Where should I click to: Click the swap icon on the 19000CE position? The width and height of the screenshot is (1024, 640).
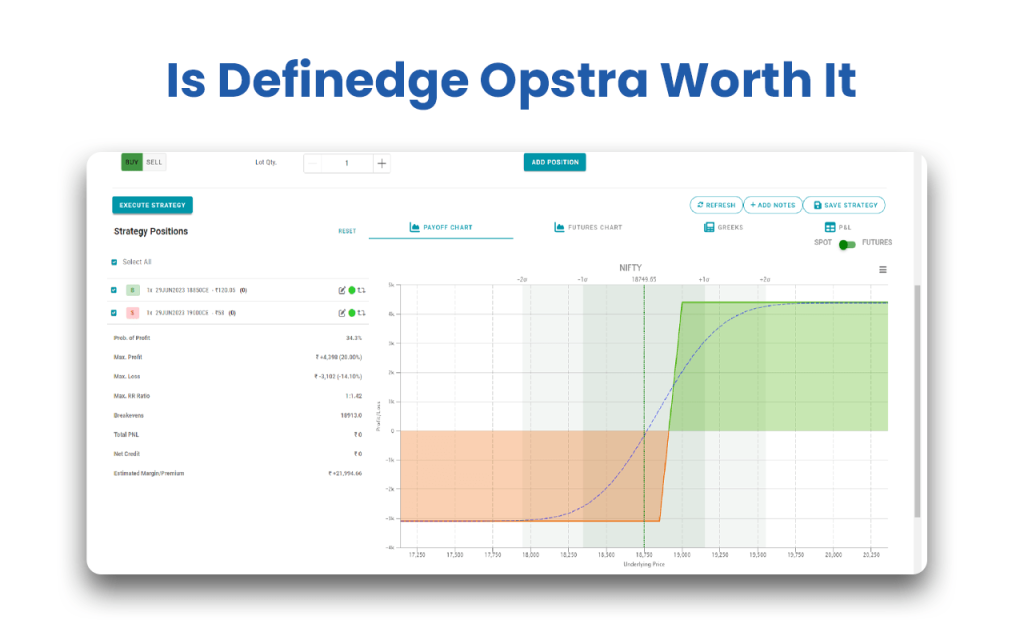click(x=361, y=311)
